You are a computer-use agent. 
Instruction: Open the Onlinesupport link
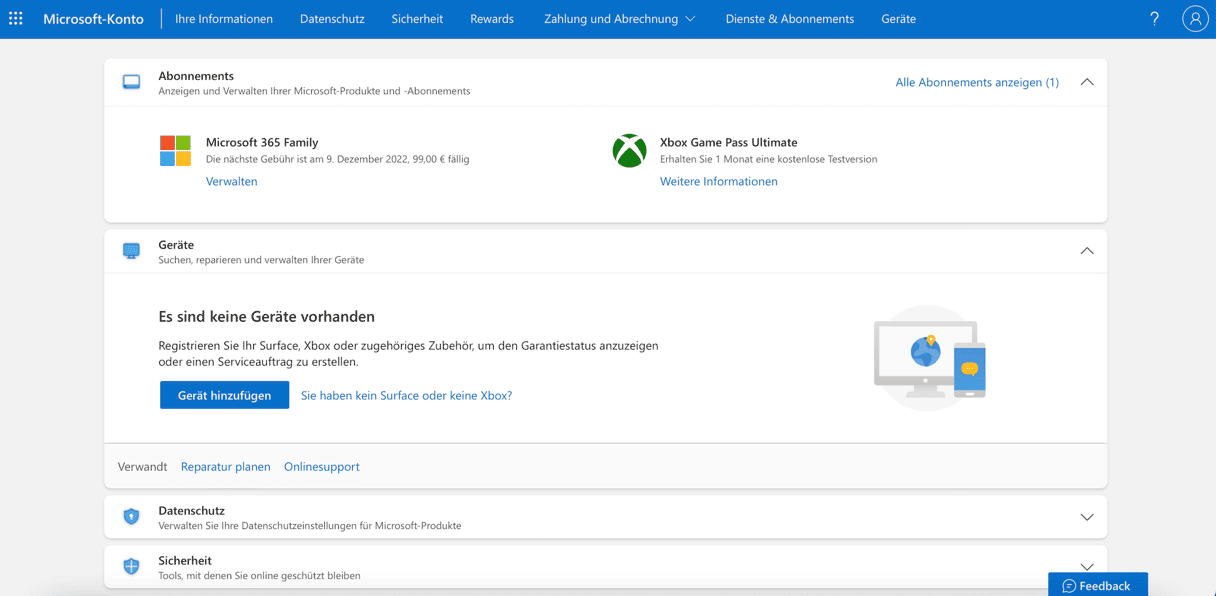(x=322, y=466)
